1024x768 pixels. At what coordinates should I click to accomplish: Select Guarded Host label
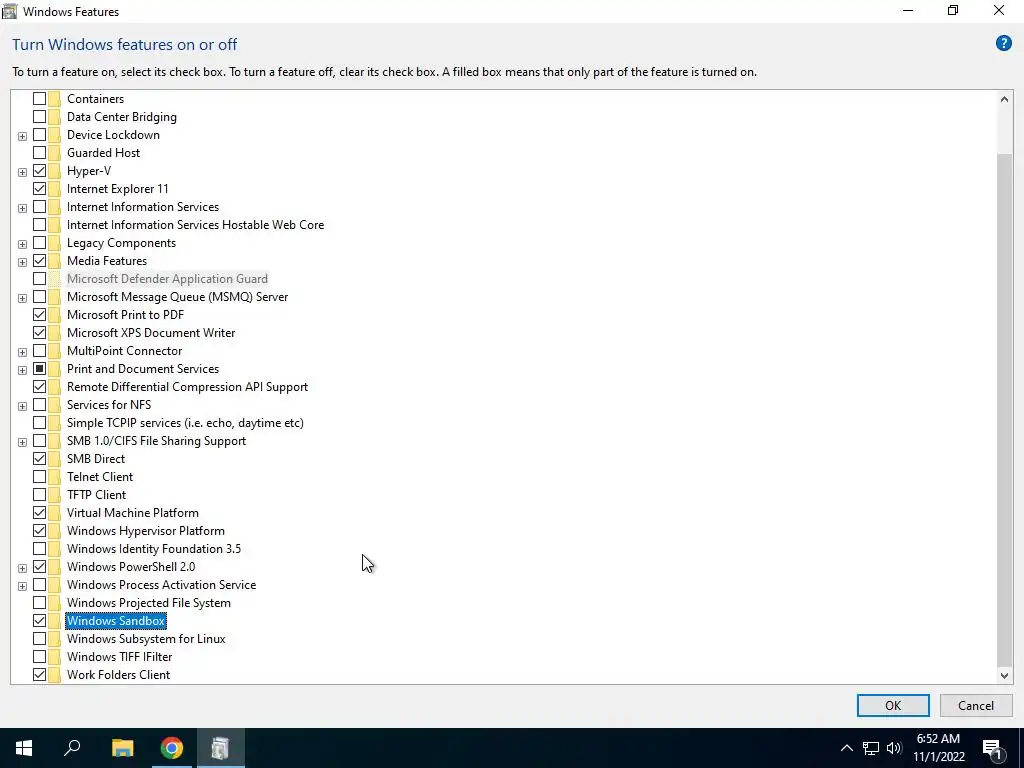pyautogui.click(x=103, y=153)
